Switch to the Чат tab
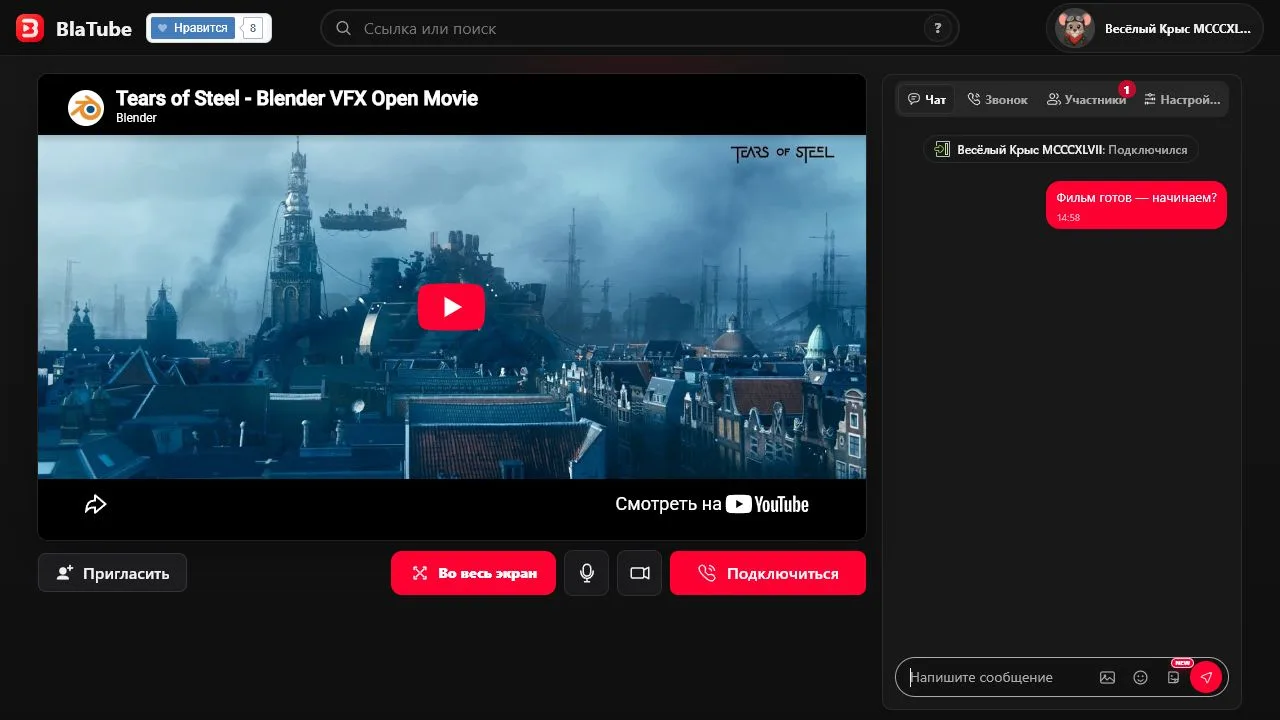 tap(927, 99)
